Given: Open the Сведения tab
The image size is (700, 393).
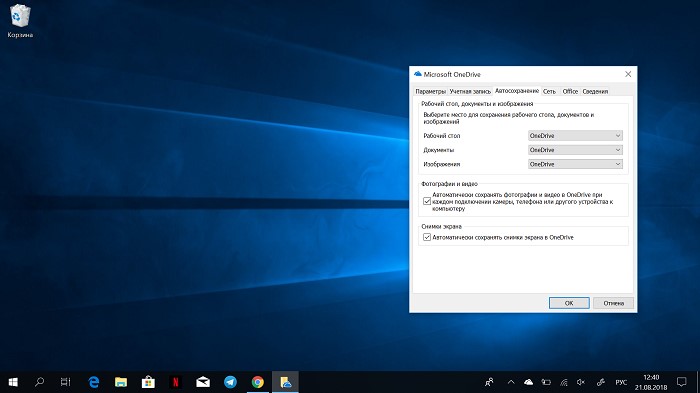Looking at the screenshot, I should click(x=595, y=91).
